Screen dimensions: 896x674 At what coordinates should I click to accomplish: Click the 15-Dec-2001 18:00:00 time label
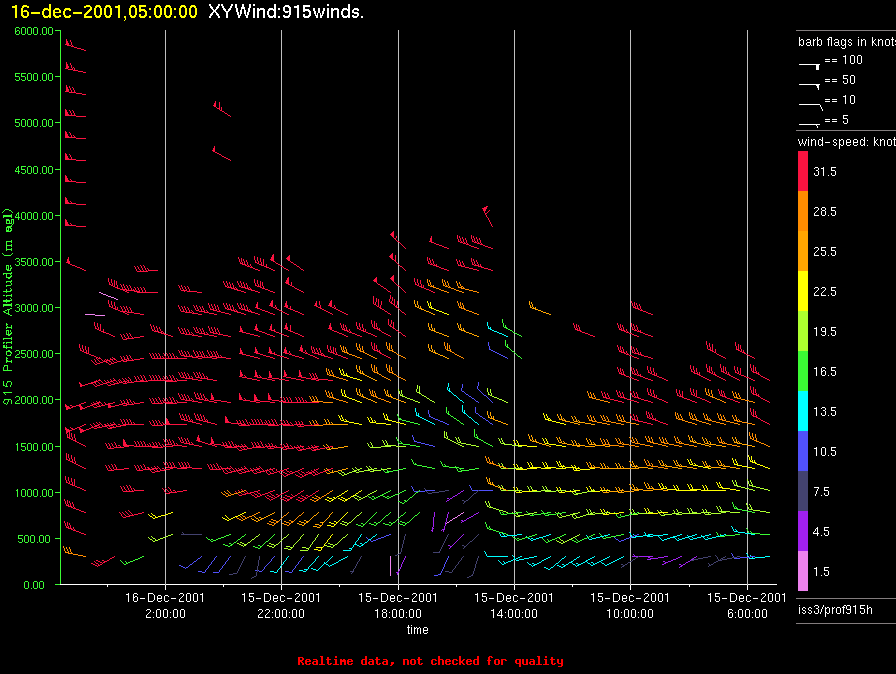398,605
